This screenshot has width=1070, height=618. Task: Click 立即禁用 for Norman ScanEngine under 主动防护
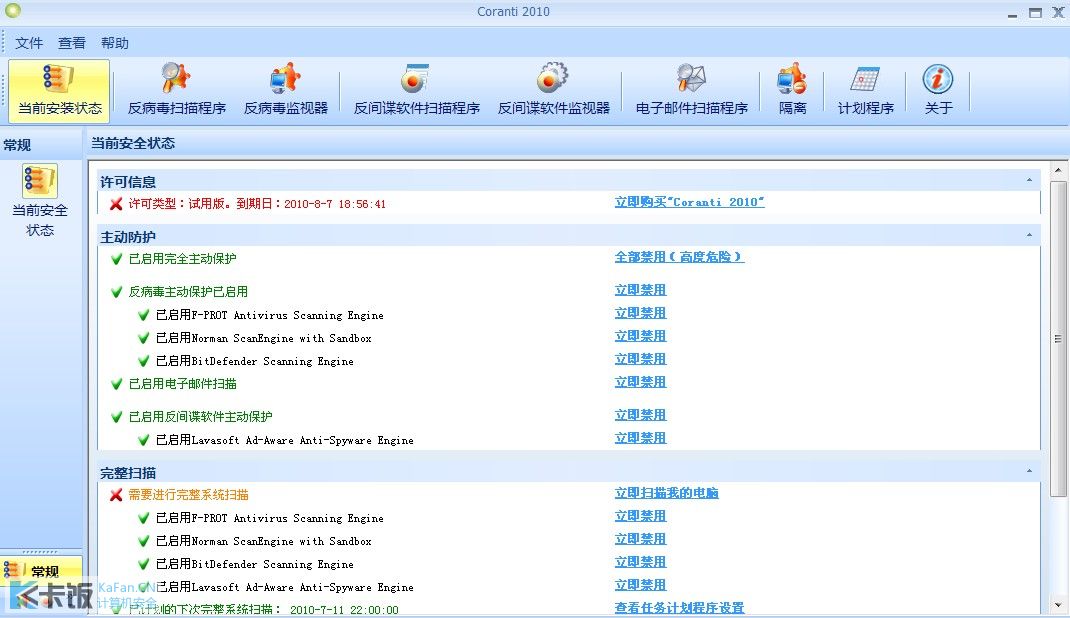pos(640,336)
